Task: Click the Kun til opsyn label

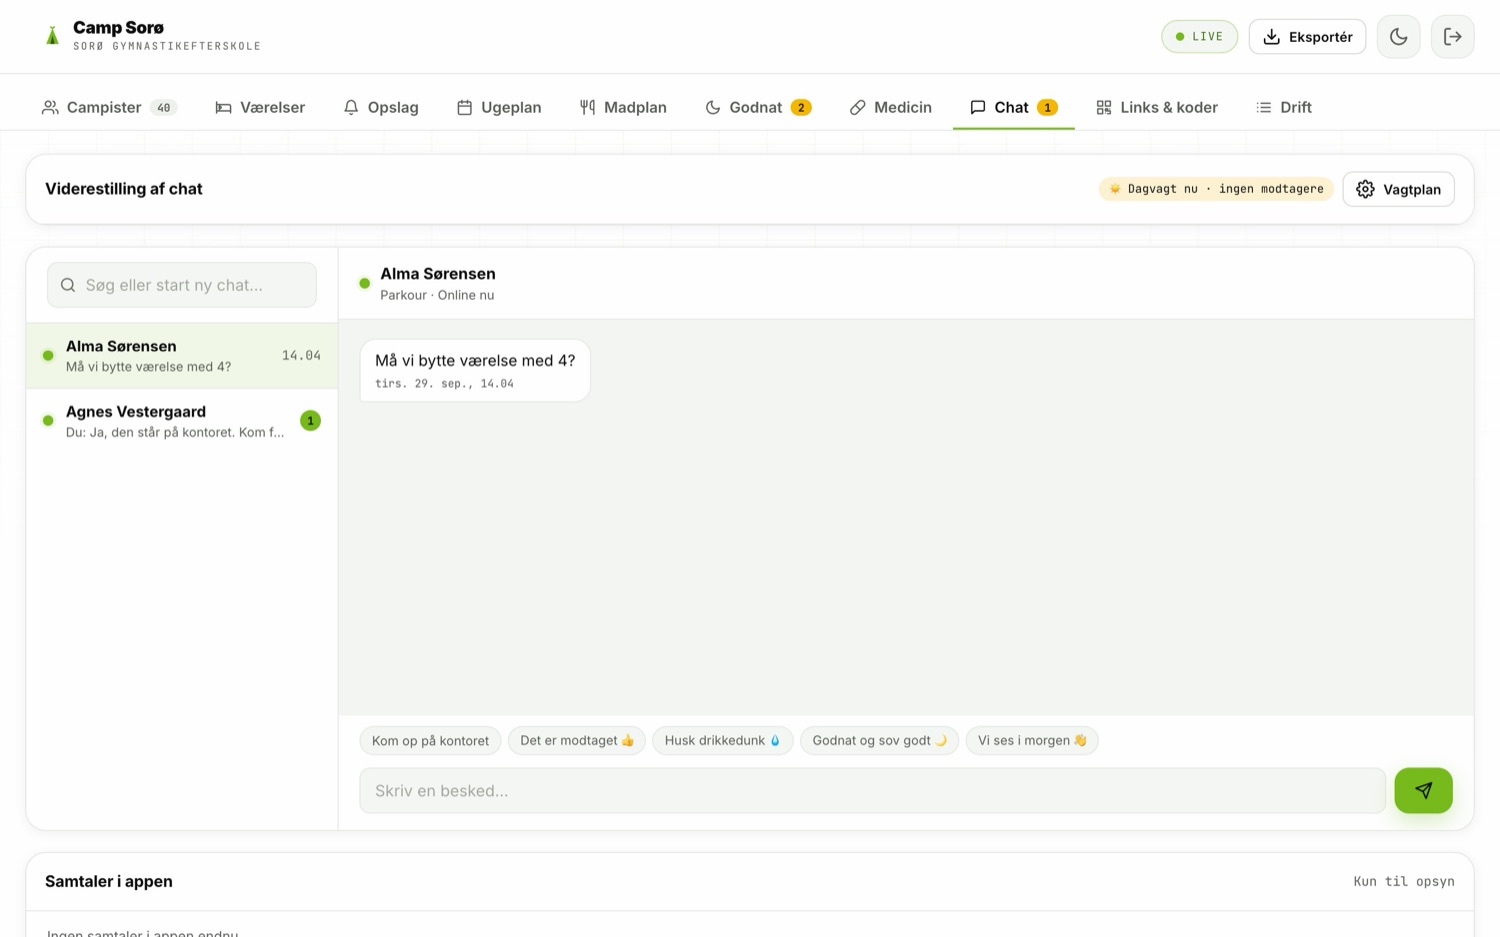Action: 1404,881
